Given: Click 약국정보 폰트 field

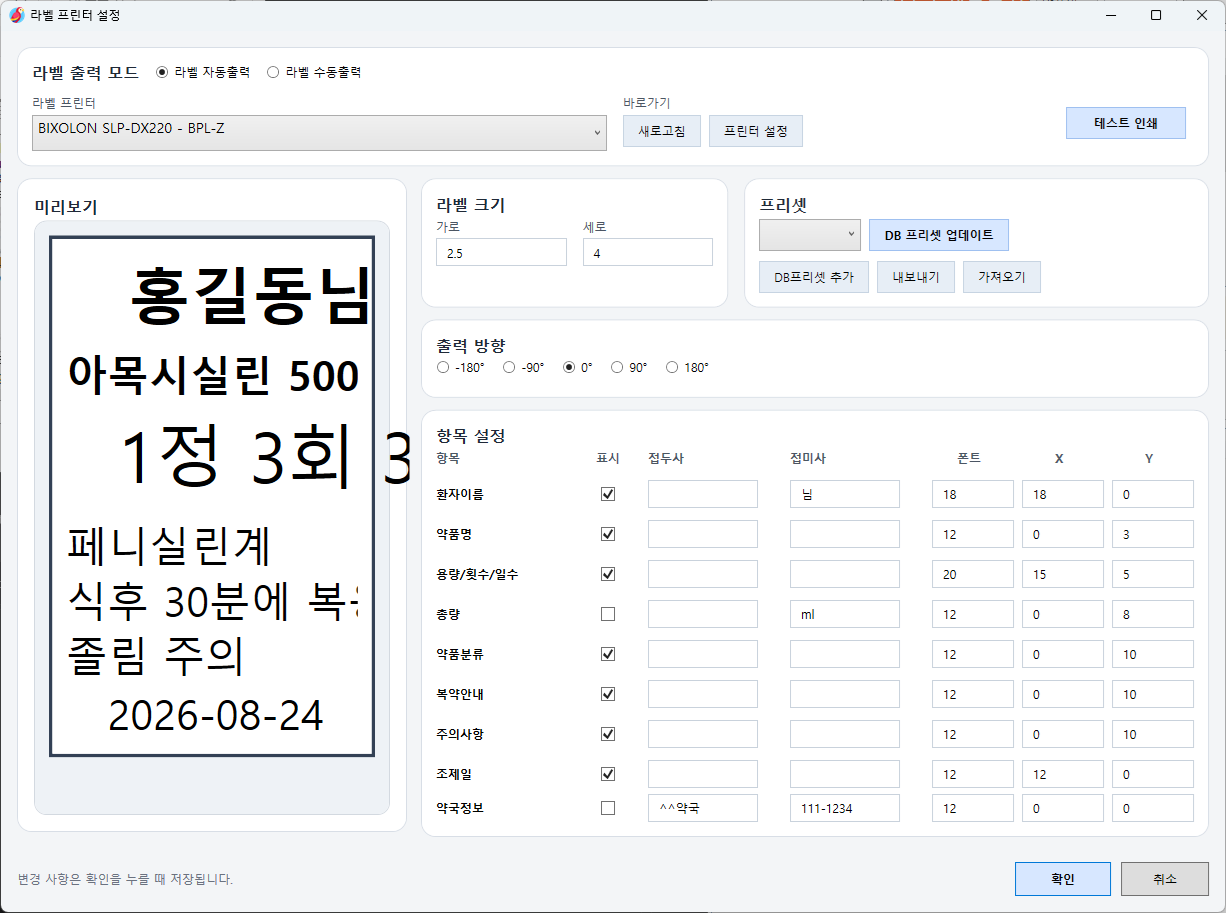Looking at the screenshot, I should (973, 808).
